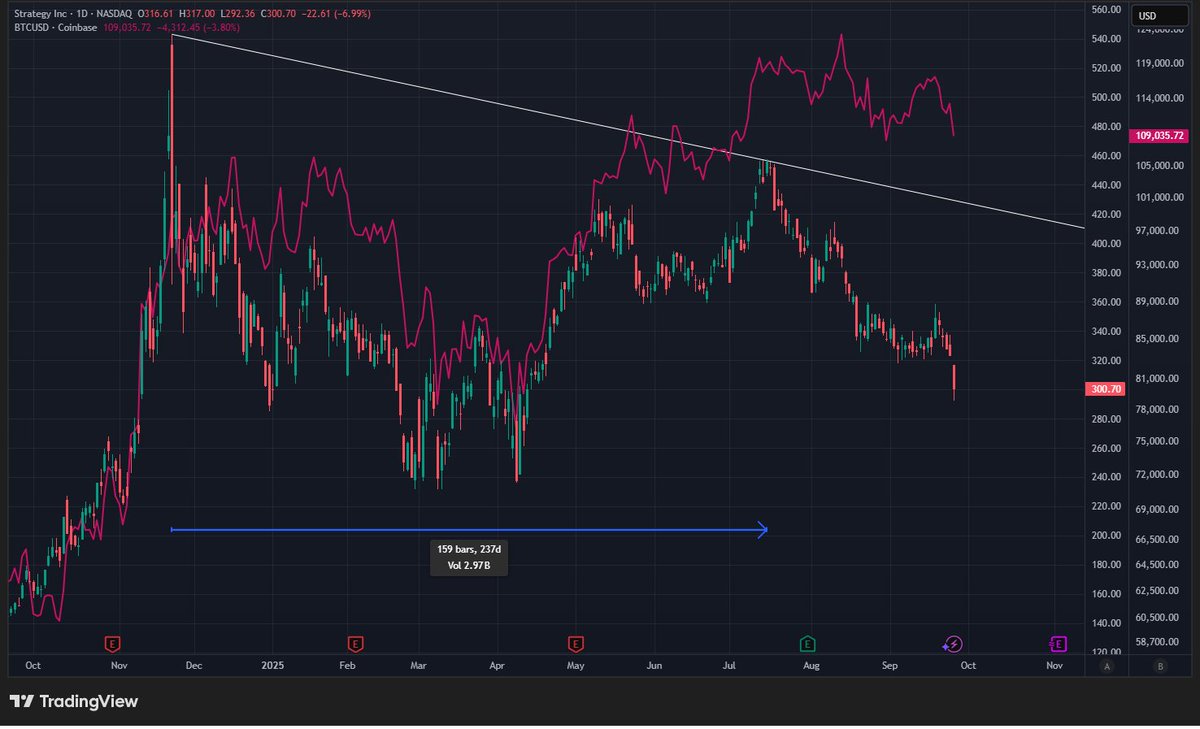Image resolution: width=1200 pixels, height=729 pixels.
Task: Toggle the auto scale 'A' button
Action: pos(1105,665)
